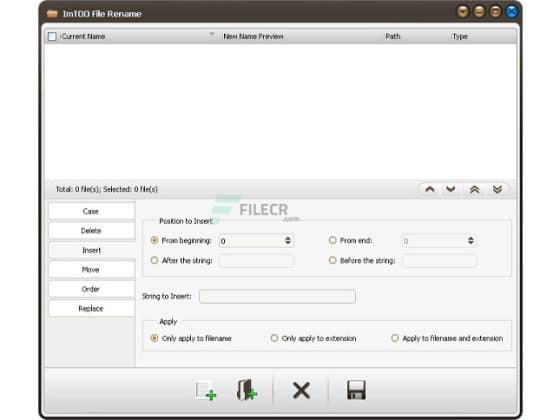Move selected file down one row
Image resolution: width=560 pixels, height=420 pixels.
pyautogui.click(x=451, y=189)
